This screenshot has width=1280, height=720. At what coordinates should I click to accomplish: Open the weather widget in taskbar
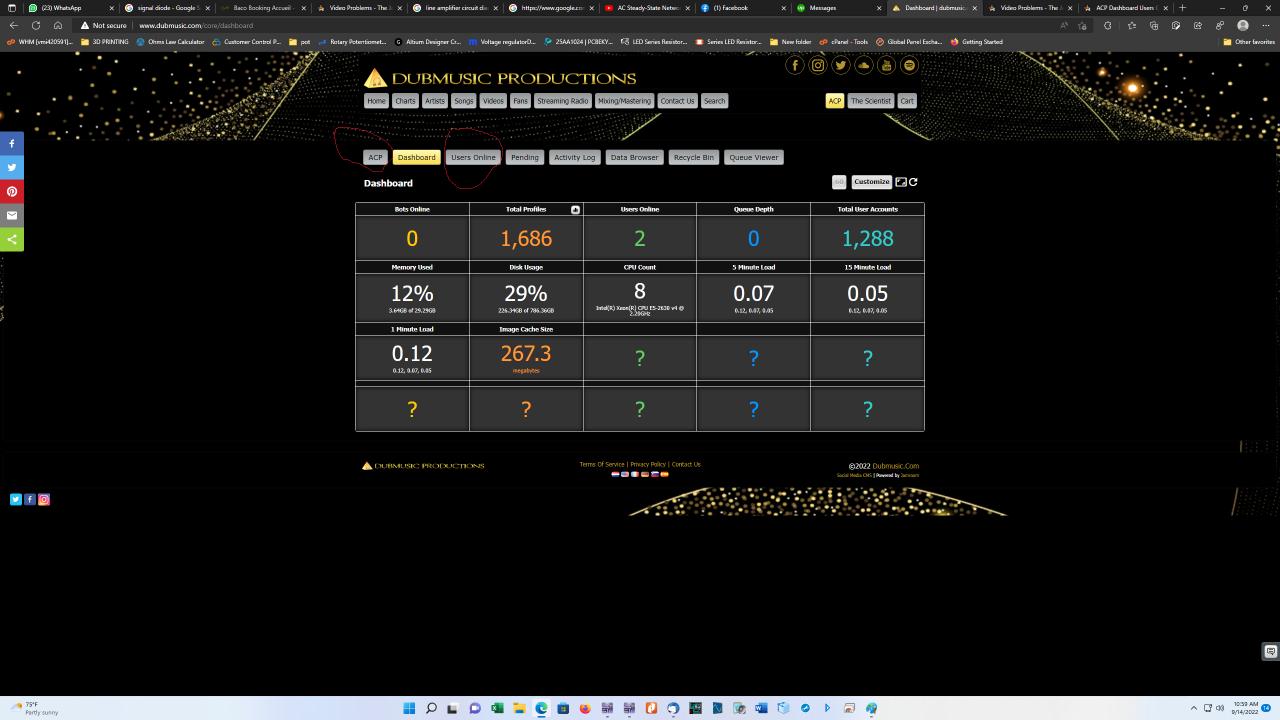(x=35, y=708)
